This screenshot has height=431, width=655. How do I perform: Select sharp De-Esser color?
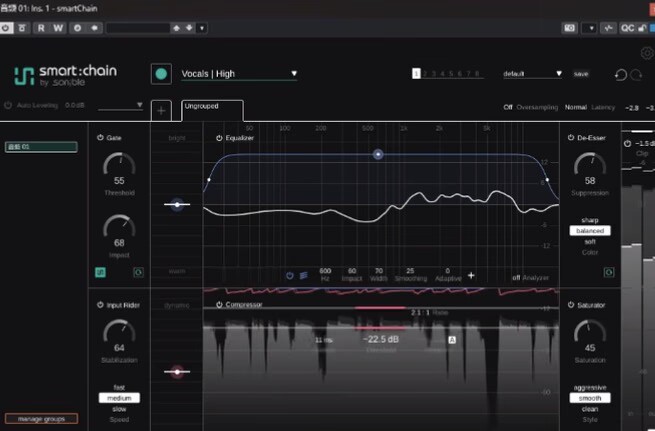(x=590, y=220)
